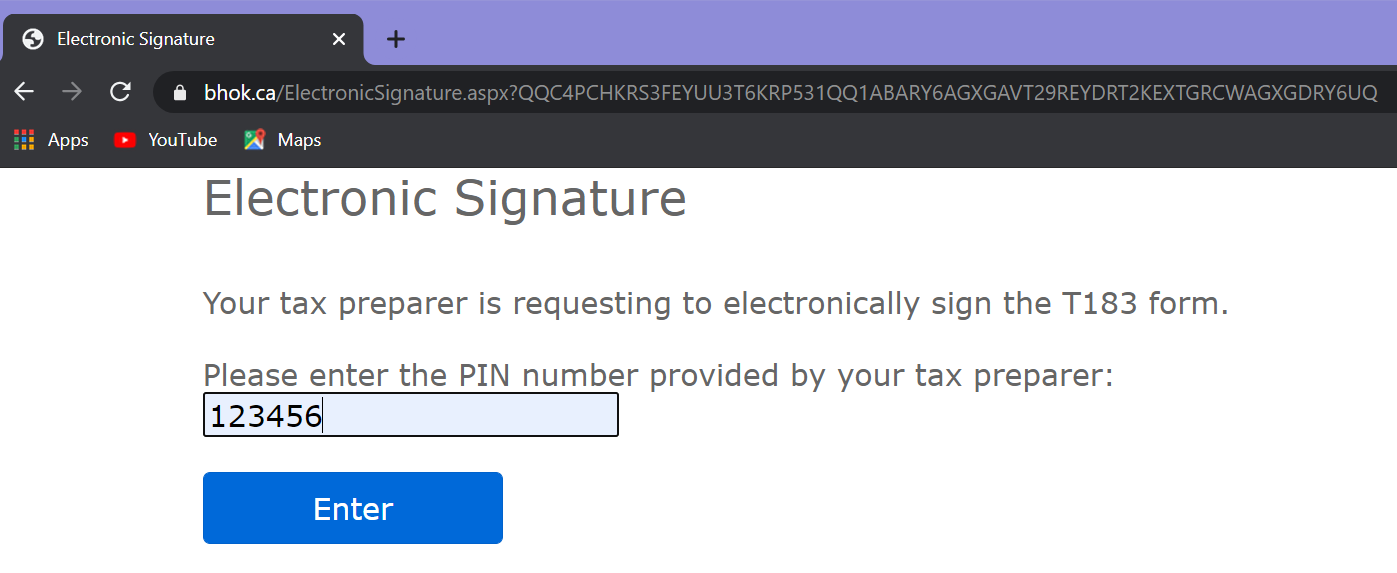
Task: Open a new tab with the plus button
Action: pos(396,39)
